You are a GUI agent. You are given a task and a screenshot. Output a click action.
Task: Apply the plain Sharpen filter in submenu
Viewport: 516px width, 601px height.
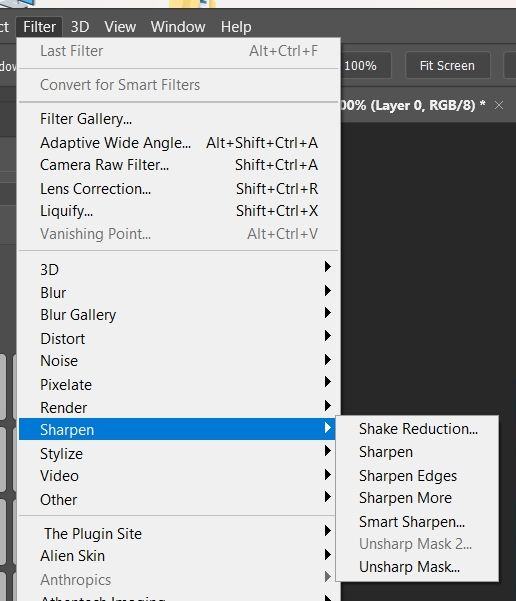(x=417, y=452)
